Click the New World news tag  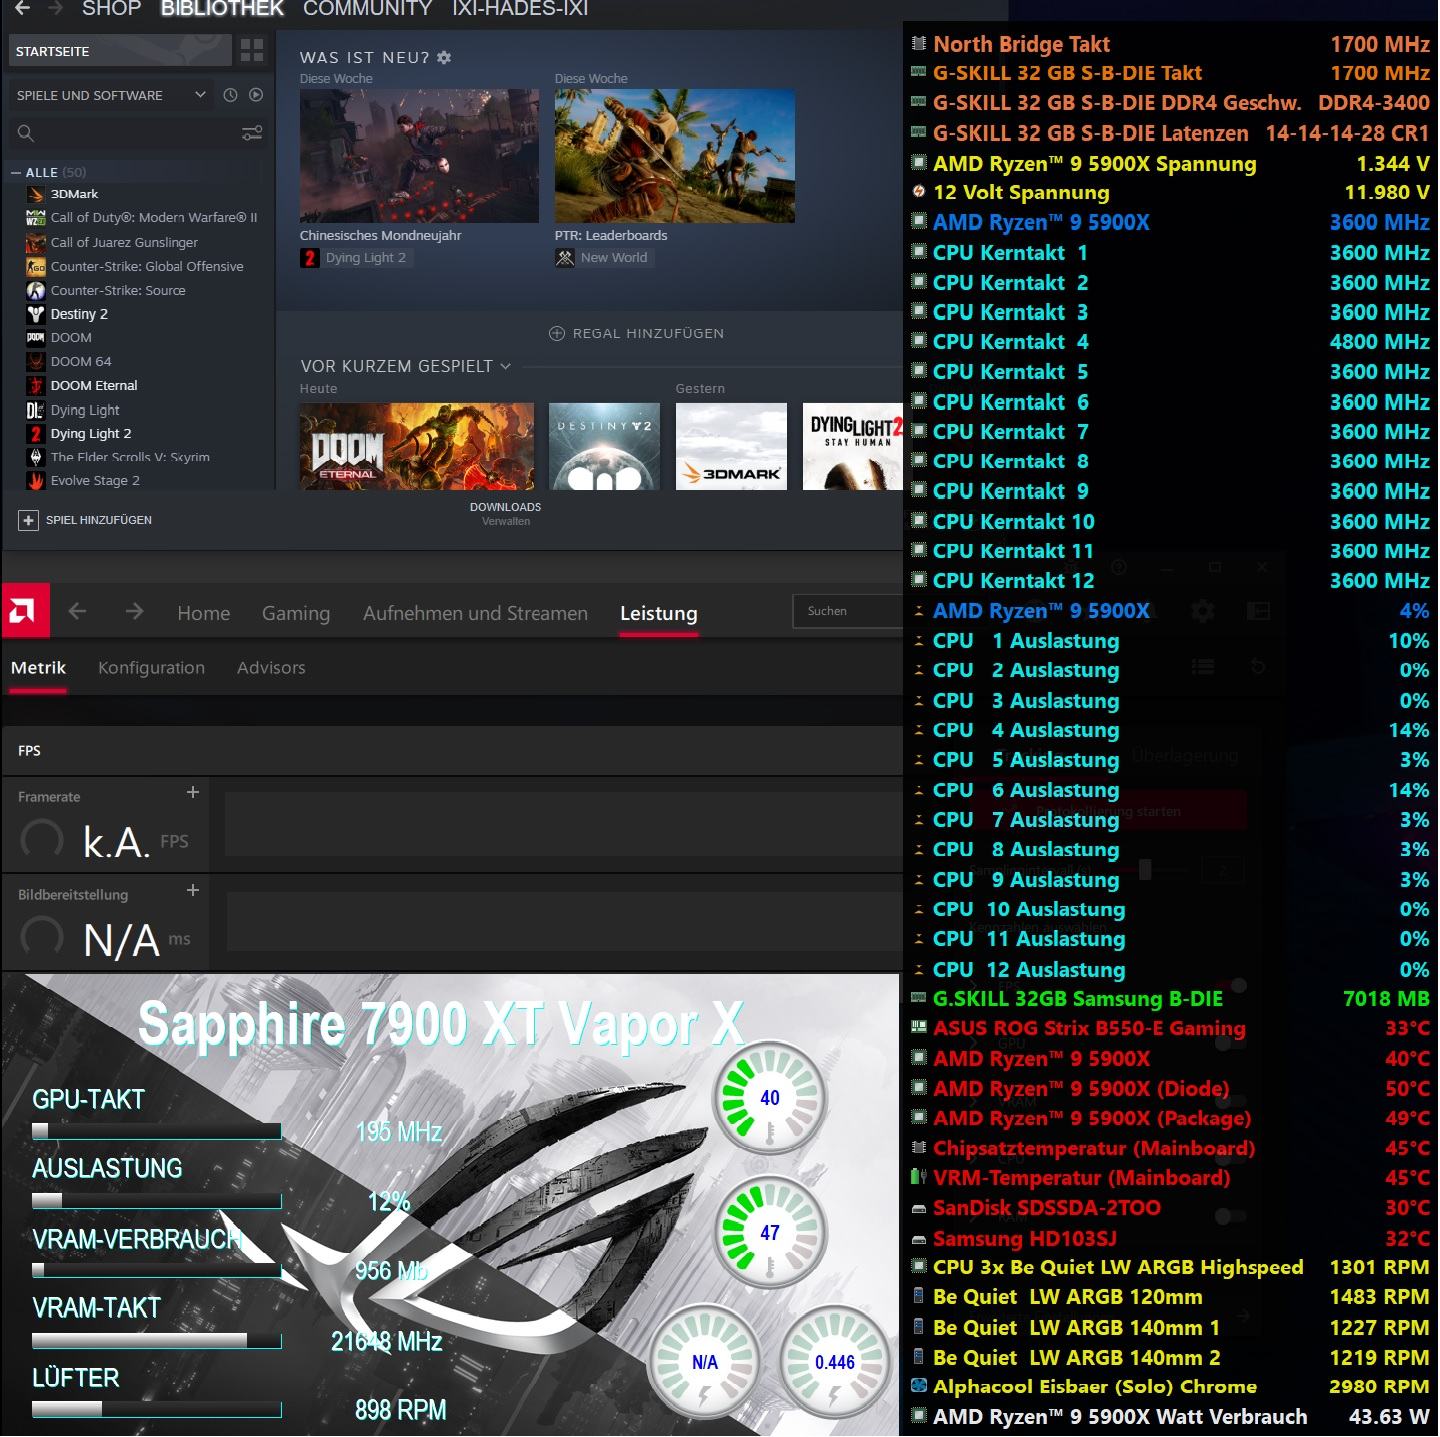point(603,258)
